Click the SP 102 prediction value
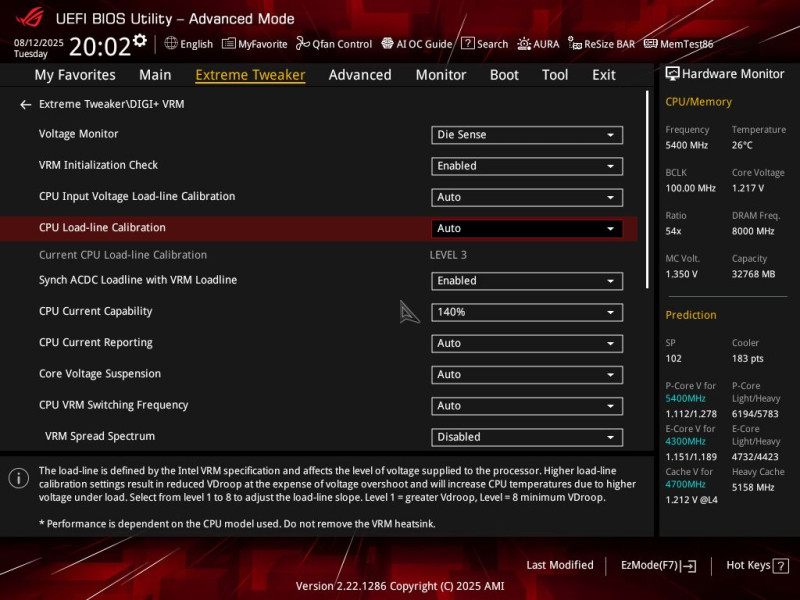This screenshot has width=800, height=600. click(x=673, y=359)
